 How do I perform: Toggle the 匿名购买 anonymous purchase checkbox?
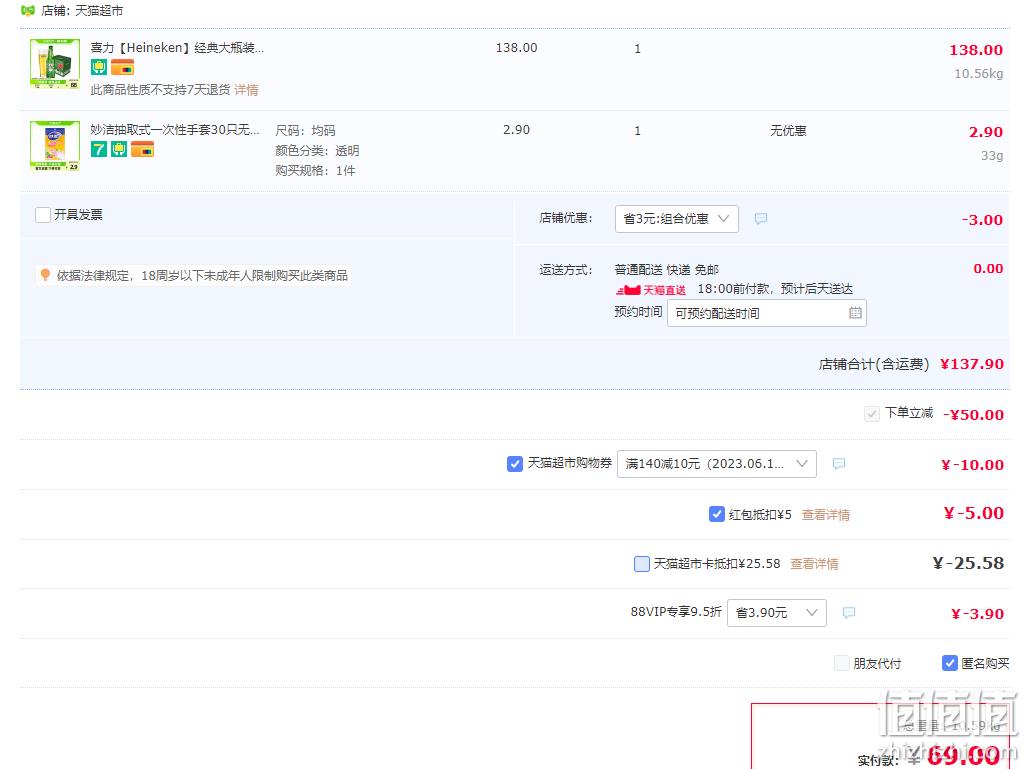tap(950, 663)
